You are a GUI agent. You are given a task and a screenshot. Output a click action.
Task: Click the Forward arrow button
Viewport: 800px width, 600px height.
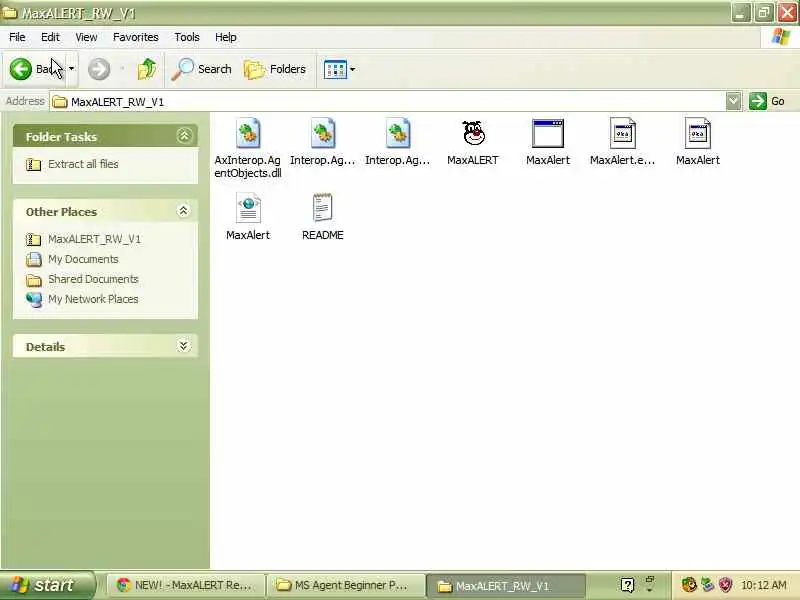tap(99, 69)
